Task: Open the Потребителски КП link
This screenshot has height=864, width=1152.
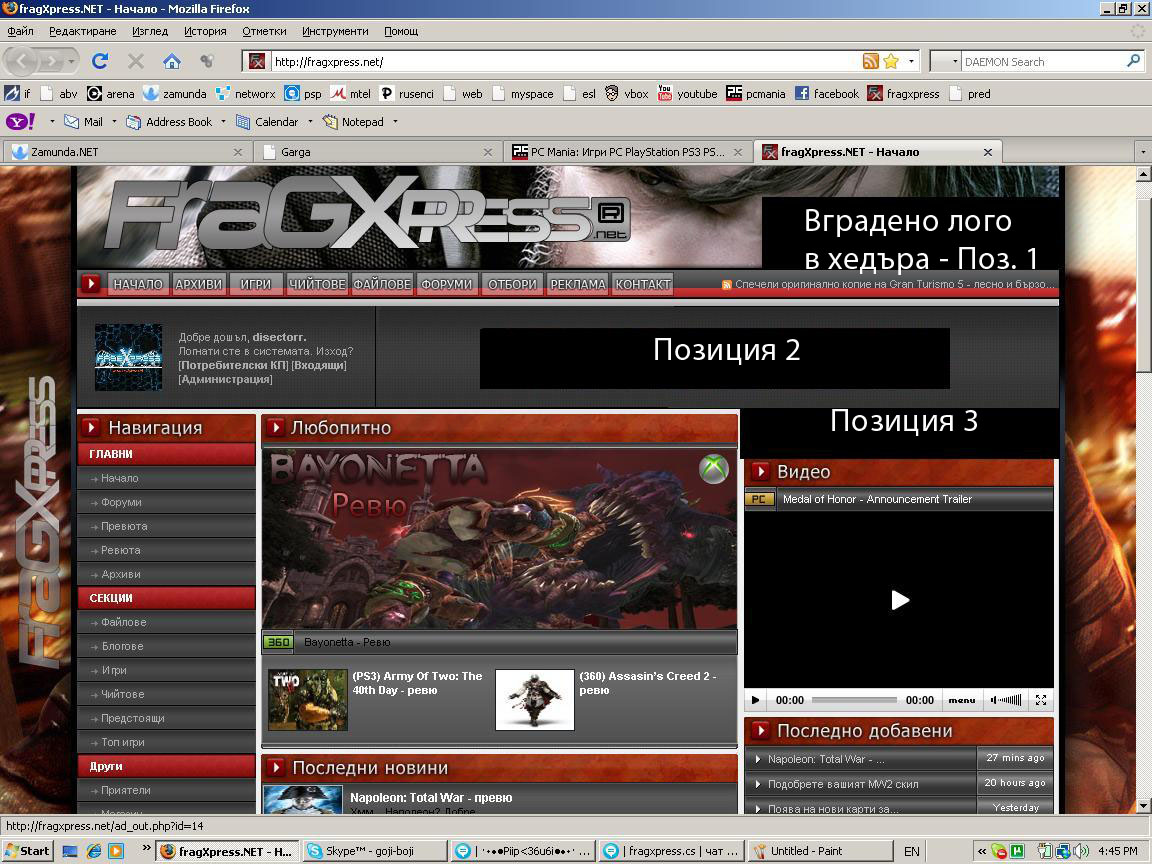Action: click(233, 365)
